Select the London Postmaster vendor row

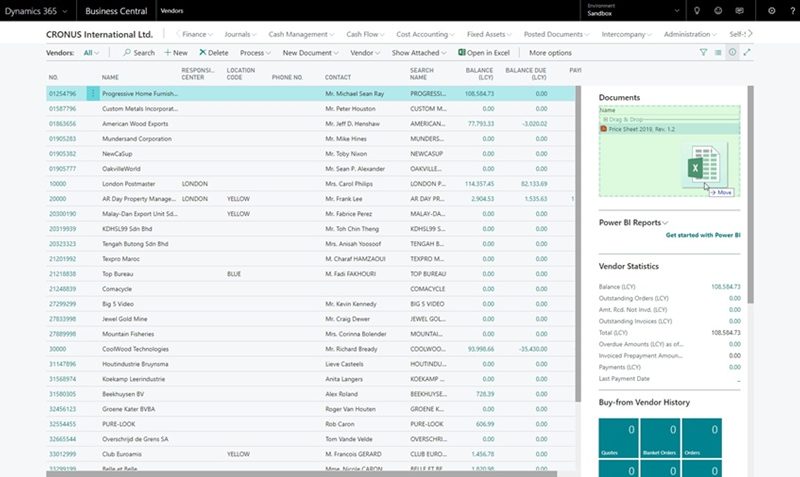coord(310,184)
